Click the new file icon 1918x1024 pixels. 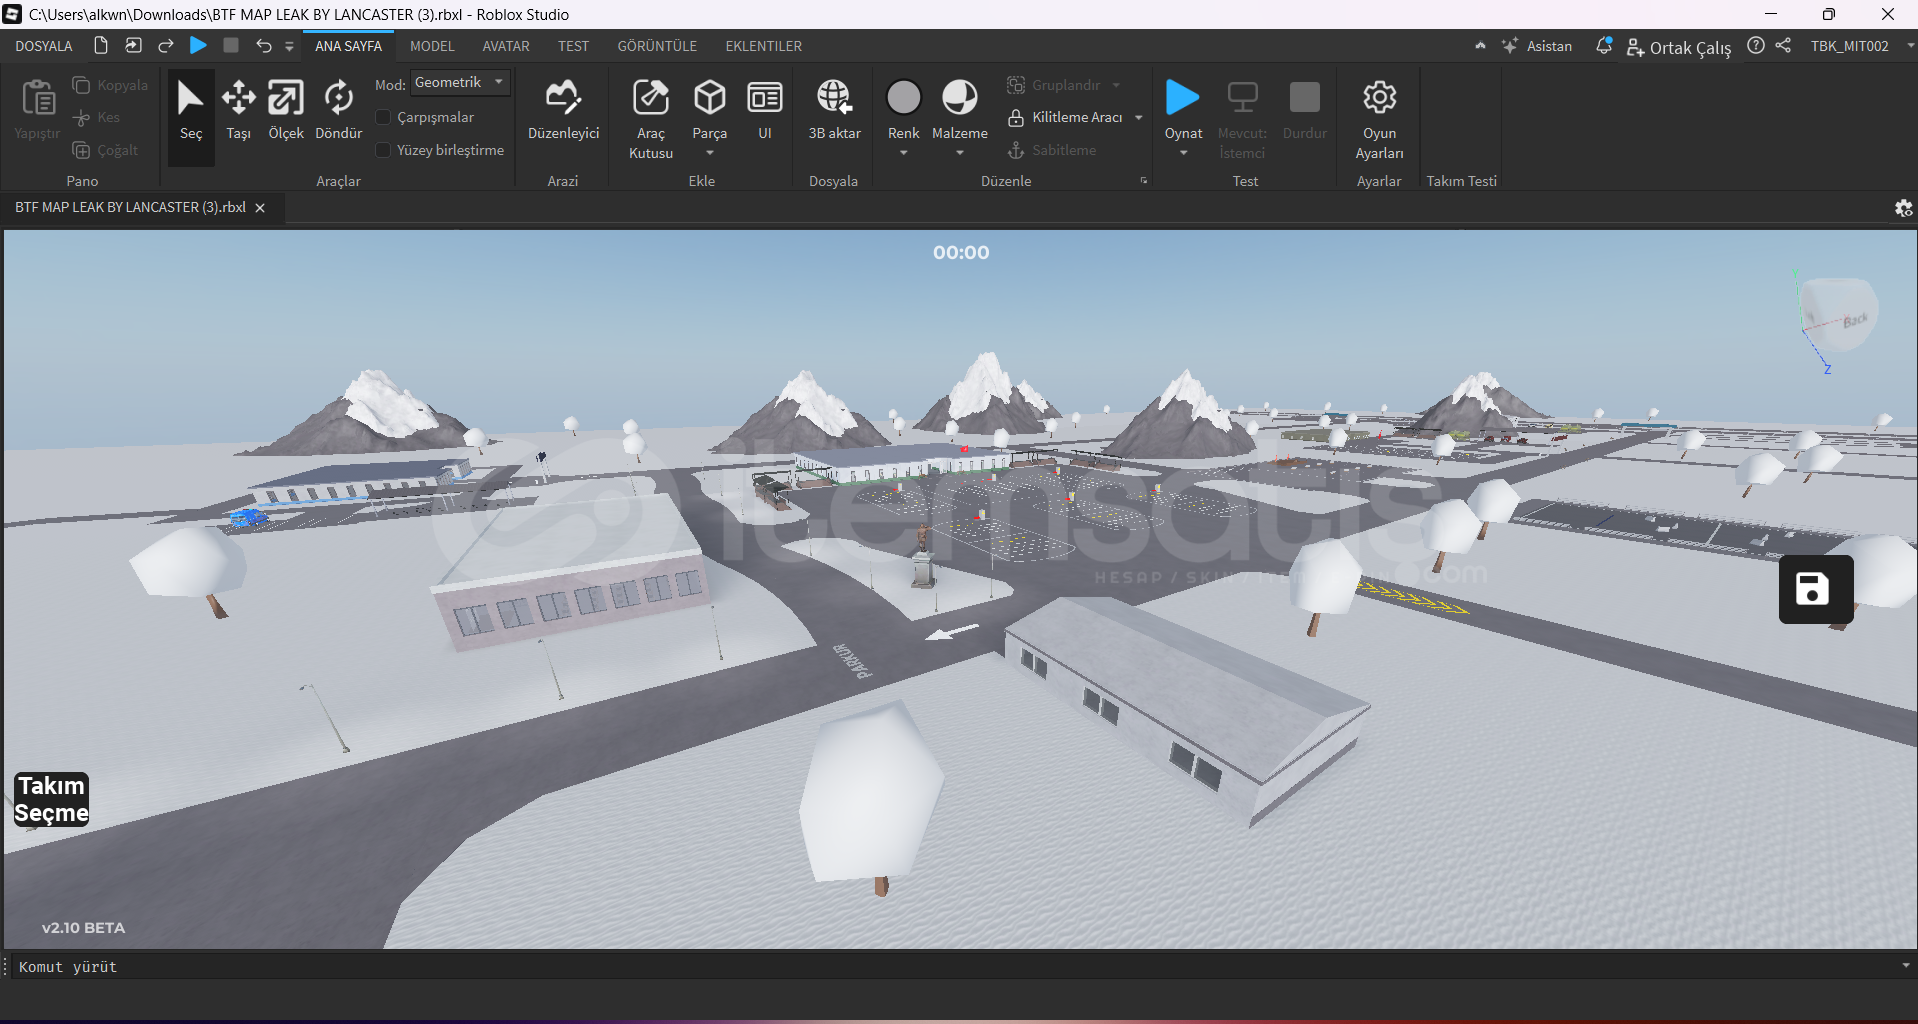point(101,45)
